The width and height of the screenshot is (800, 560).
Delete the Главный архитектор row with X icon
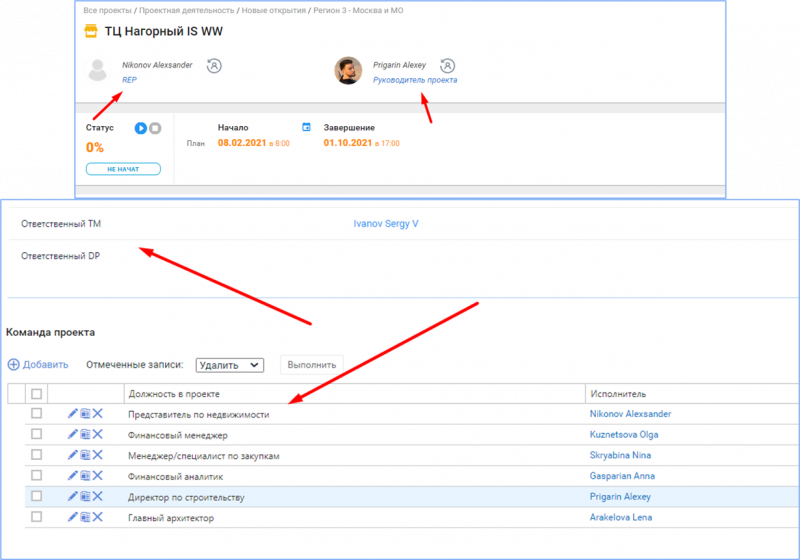pyautogui.click(x=98, y=517)
